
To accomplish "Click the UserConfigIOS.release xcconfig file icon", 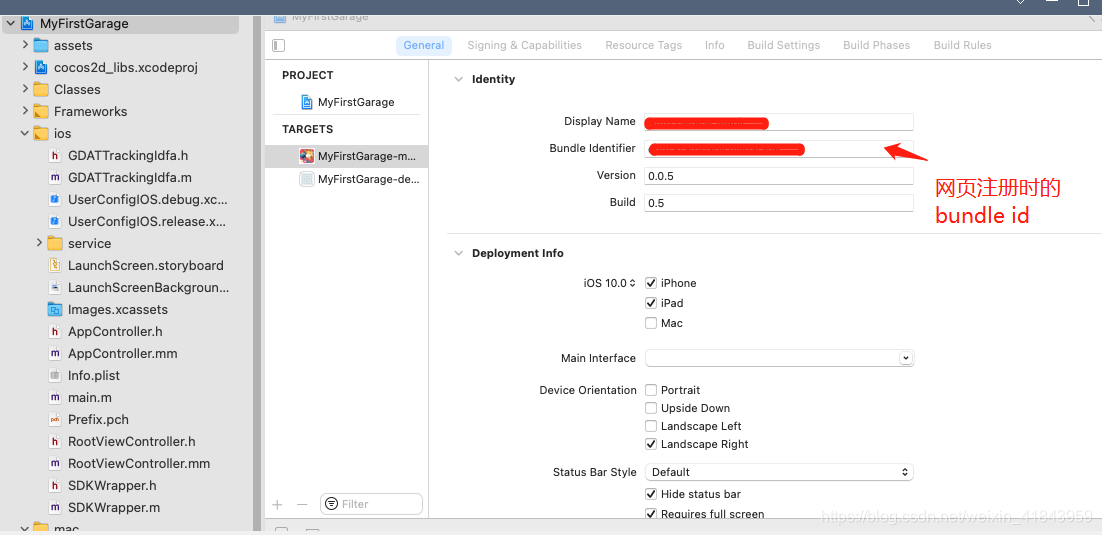I will (x=55, y=221).
